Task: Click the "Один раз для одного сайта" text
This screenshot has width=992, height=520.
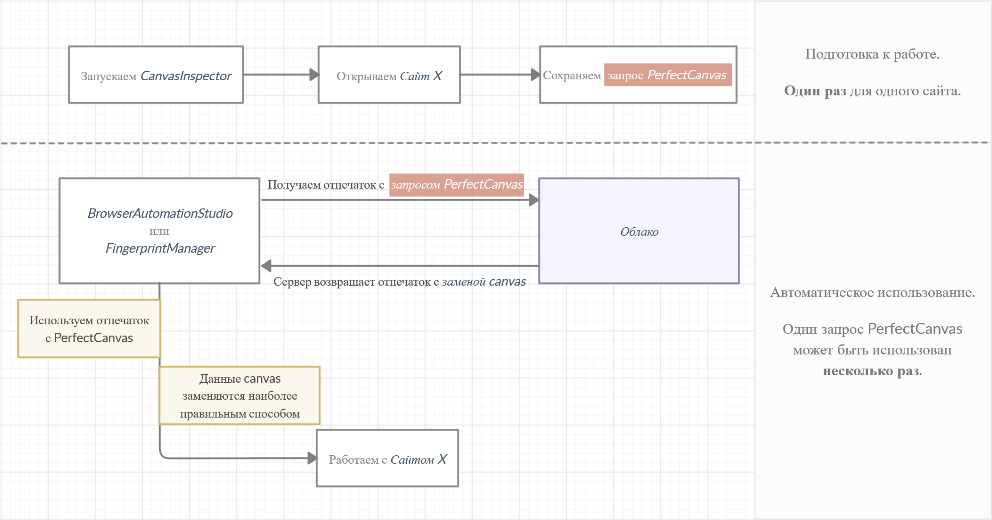Action: [872, 90]
